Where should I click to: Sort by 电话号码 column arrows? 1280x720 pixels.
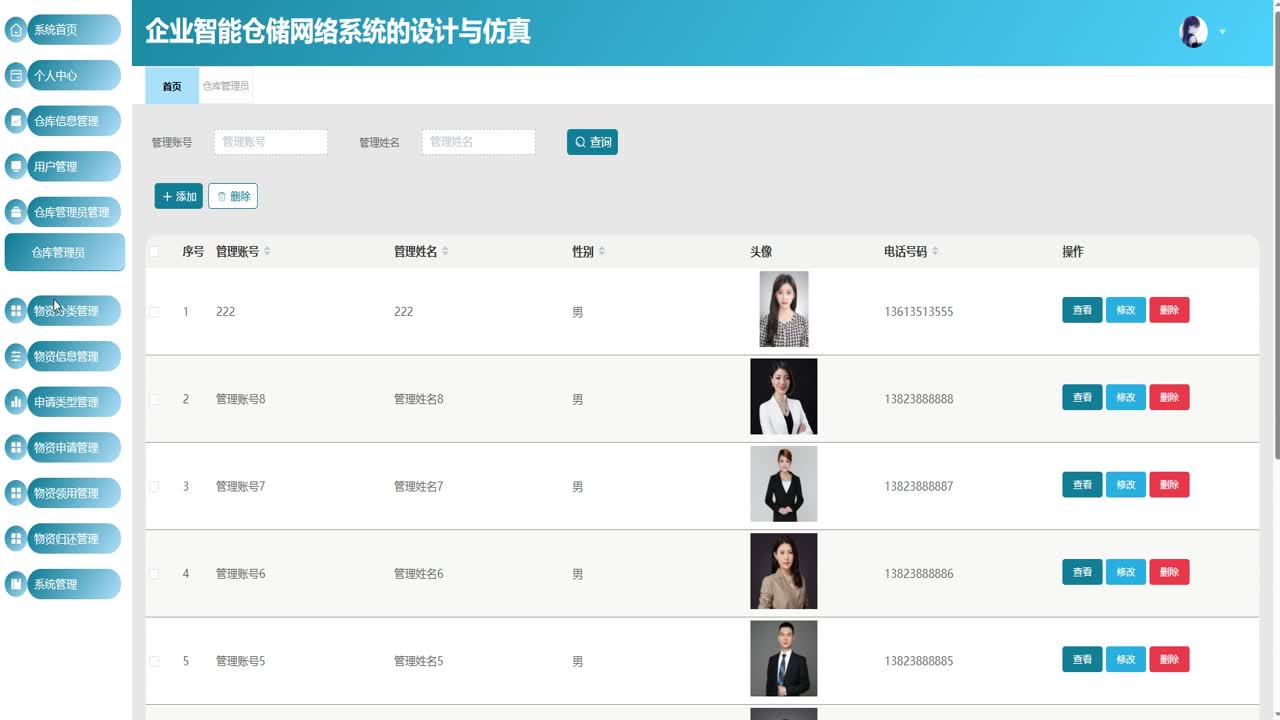tap(935, 251)
